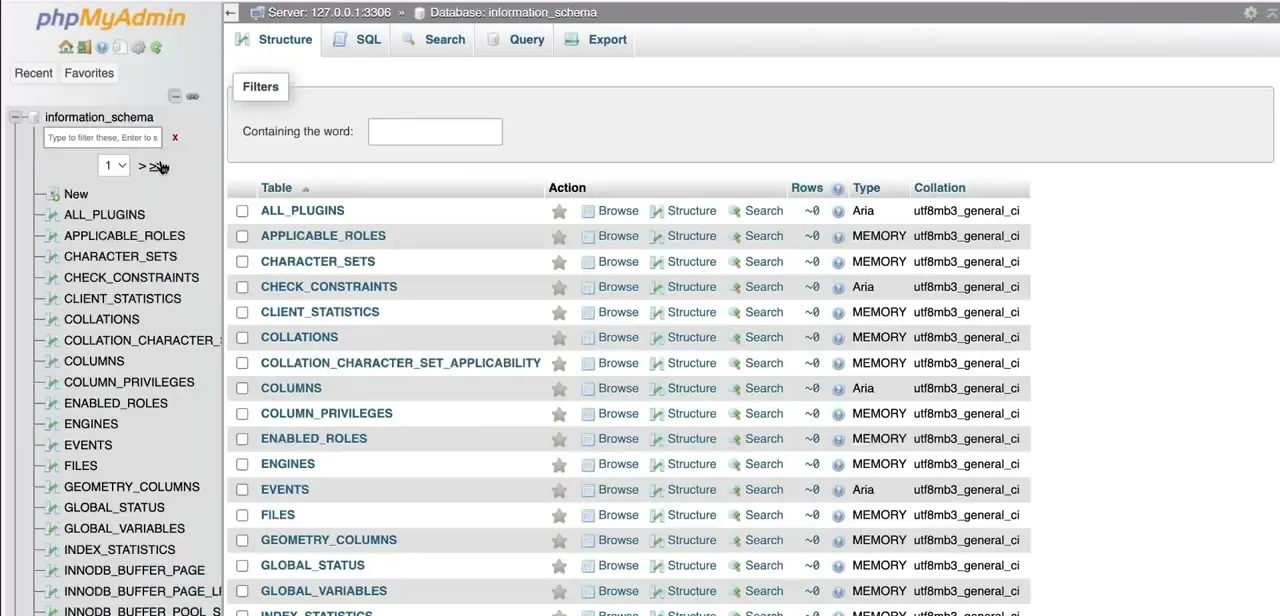Open the navigation page number dropdown
The image size is (1280, 616).
click(x=114, y=165)
